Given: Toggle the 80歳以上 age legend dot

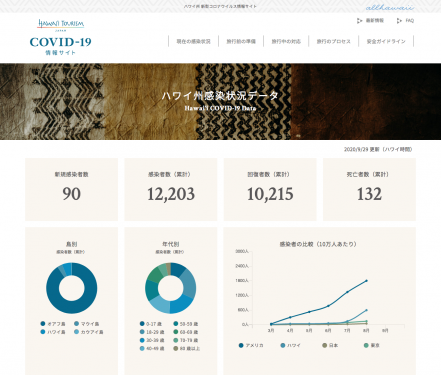Looking at the screenshot, I should click(176, 348).
